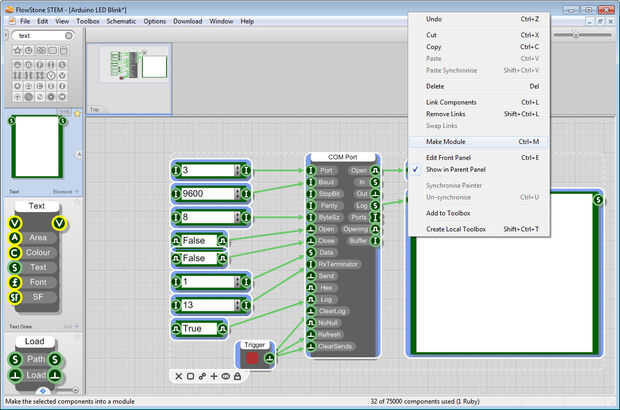Clear the toolbox search field
The image size is (620, 410).
[x=68, y=36]
